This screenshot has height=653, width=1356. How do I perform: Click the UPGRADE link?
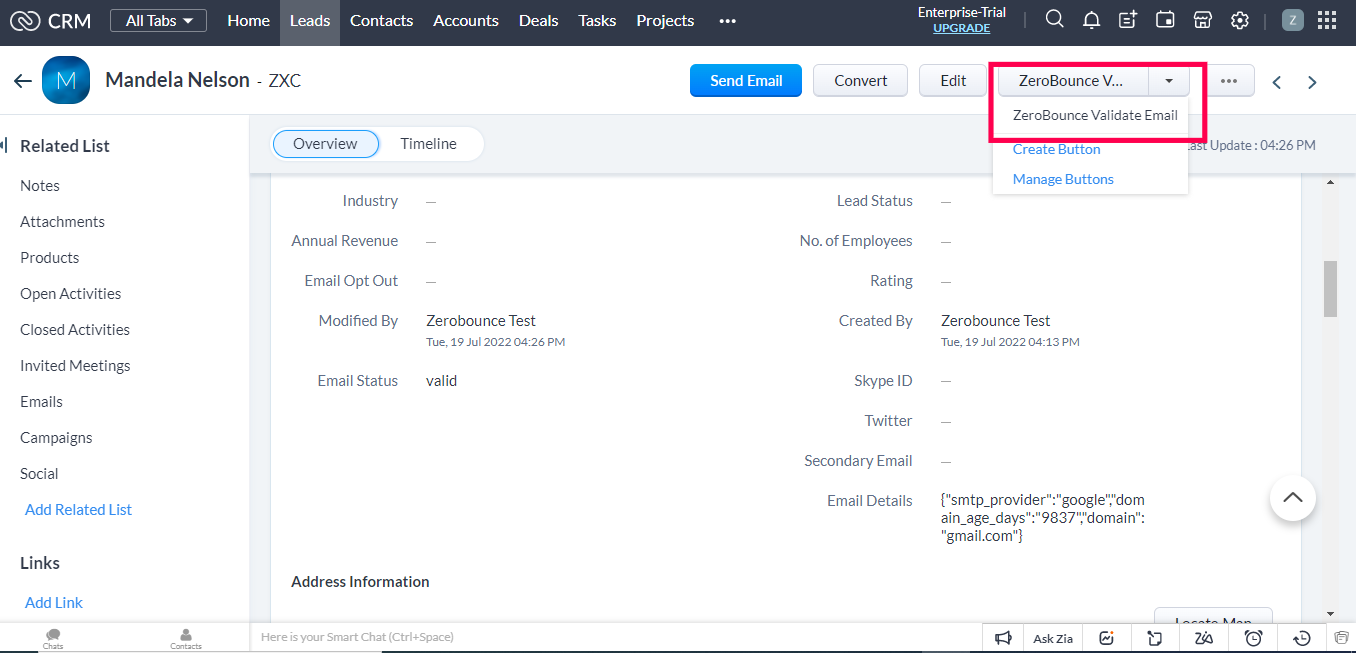click(x=962, y=28)
